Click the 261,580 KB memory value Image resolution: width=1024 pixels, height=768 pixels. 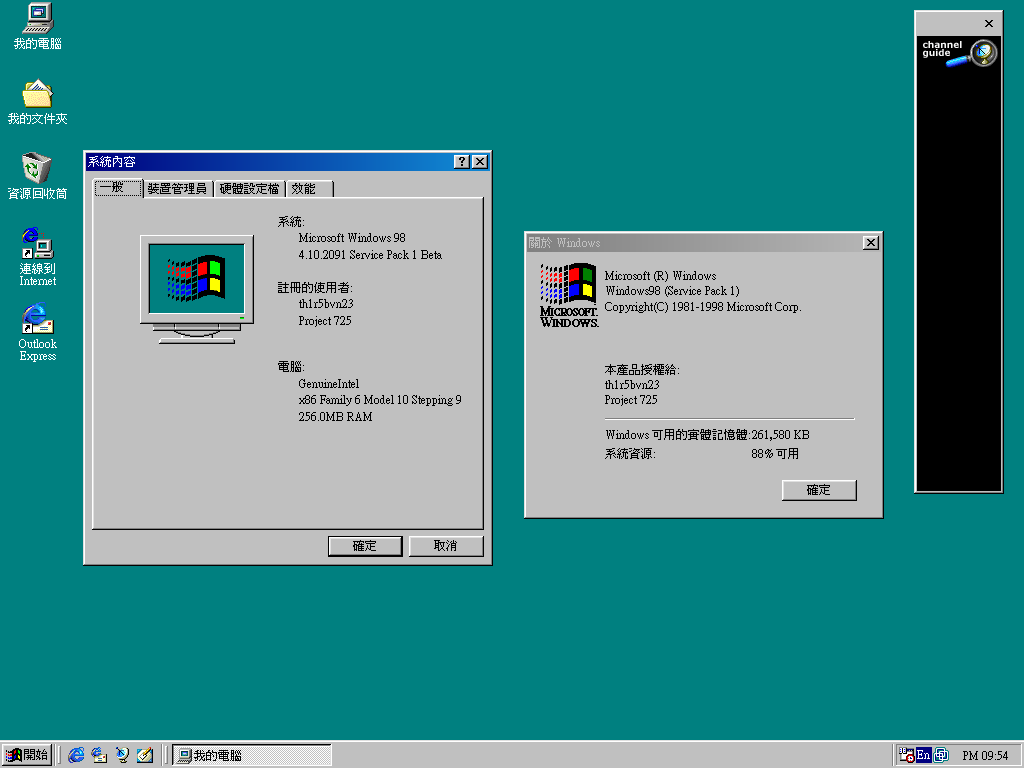pyautogui.click(x=780, y=434)
